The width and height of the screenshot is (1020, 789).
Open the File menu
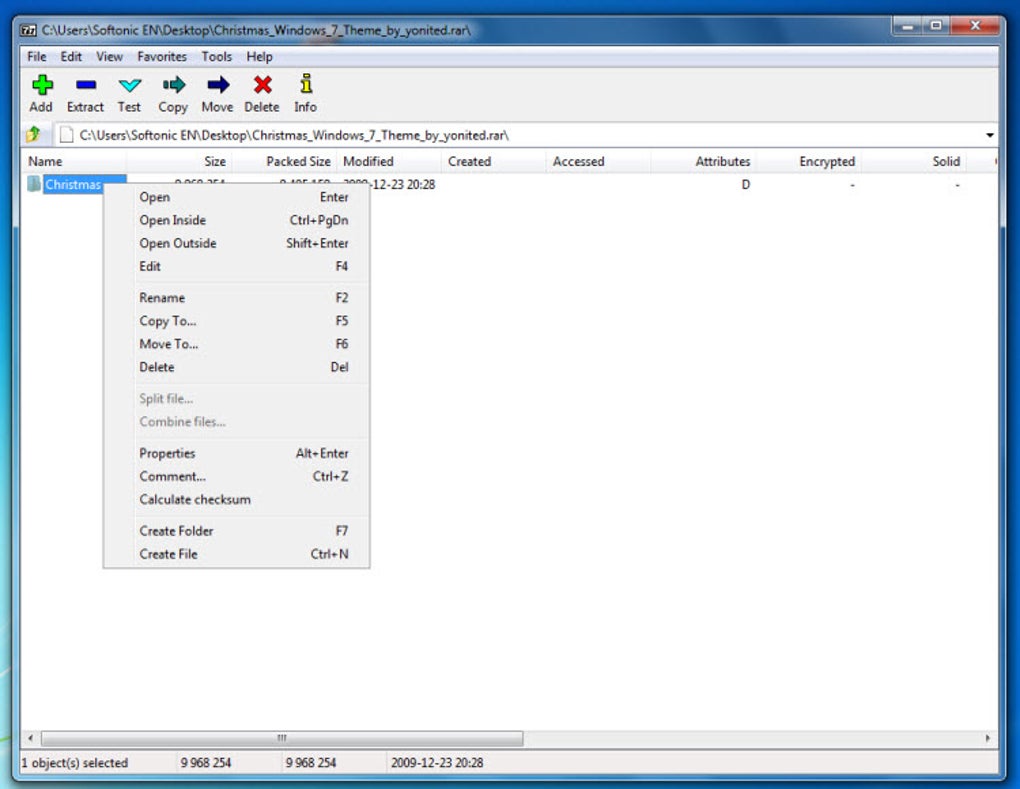coord(37,57)
